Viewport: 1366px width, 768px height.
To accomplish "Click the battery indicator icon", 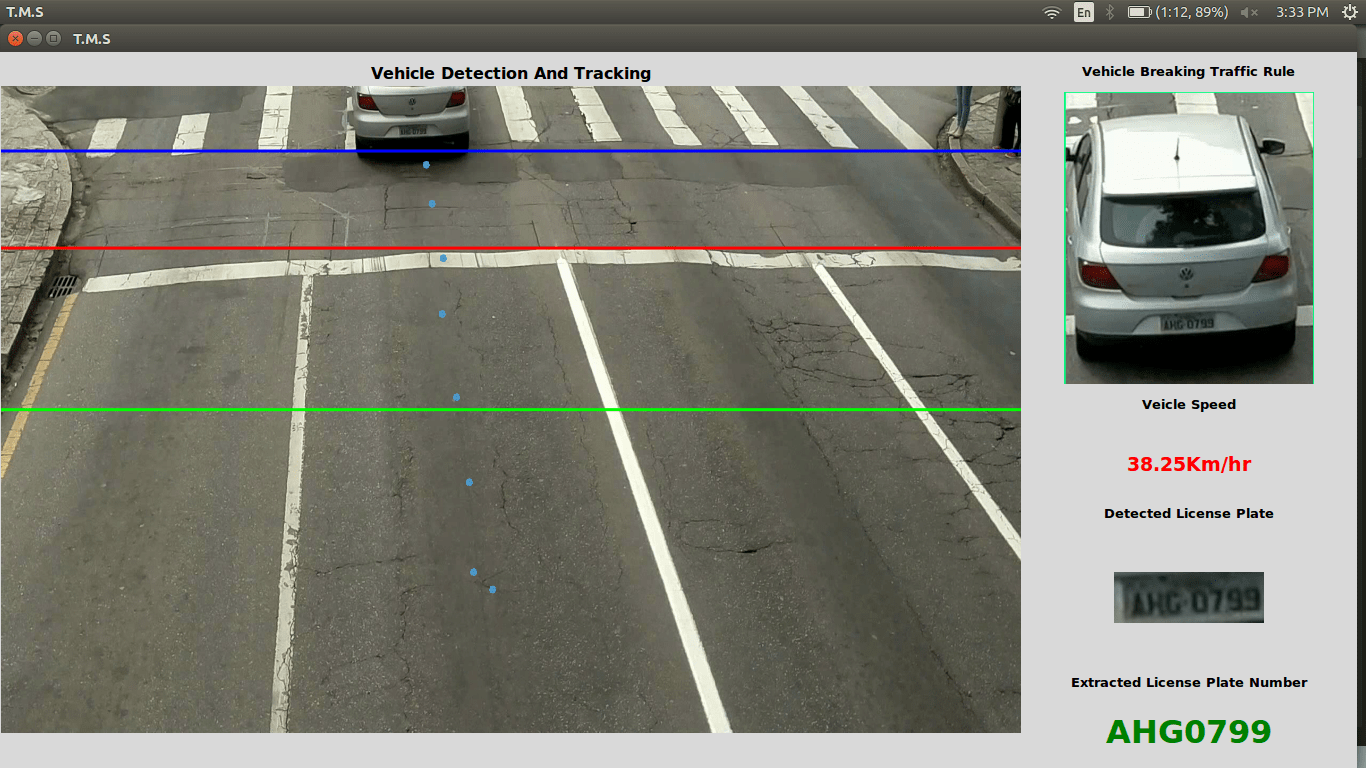I will (1140, 12).
